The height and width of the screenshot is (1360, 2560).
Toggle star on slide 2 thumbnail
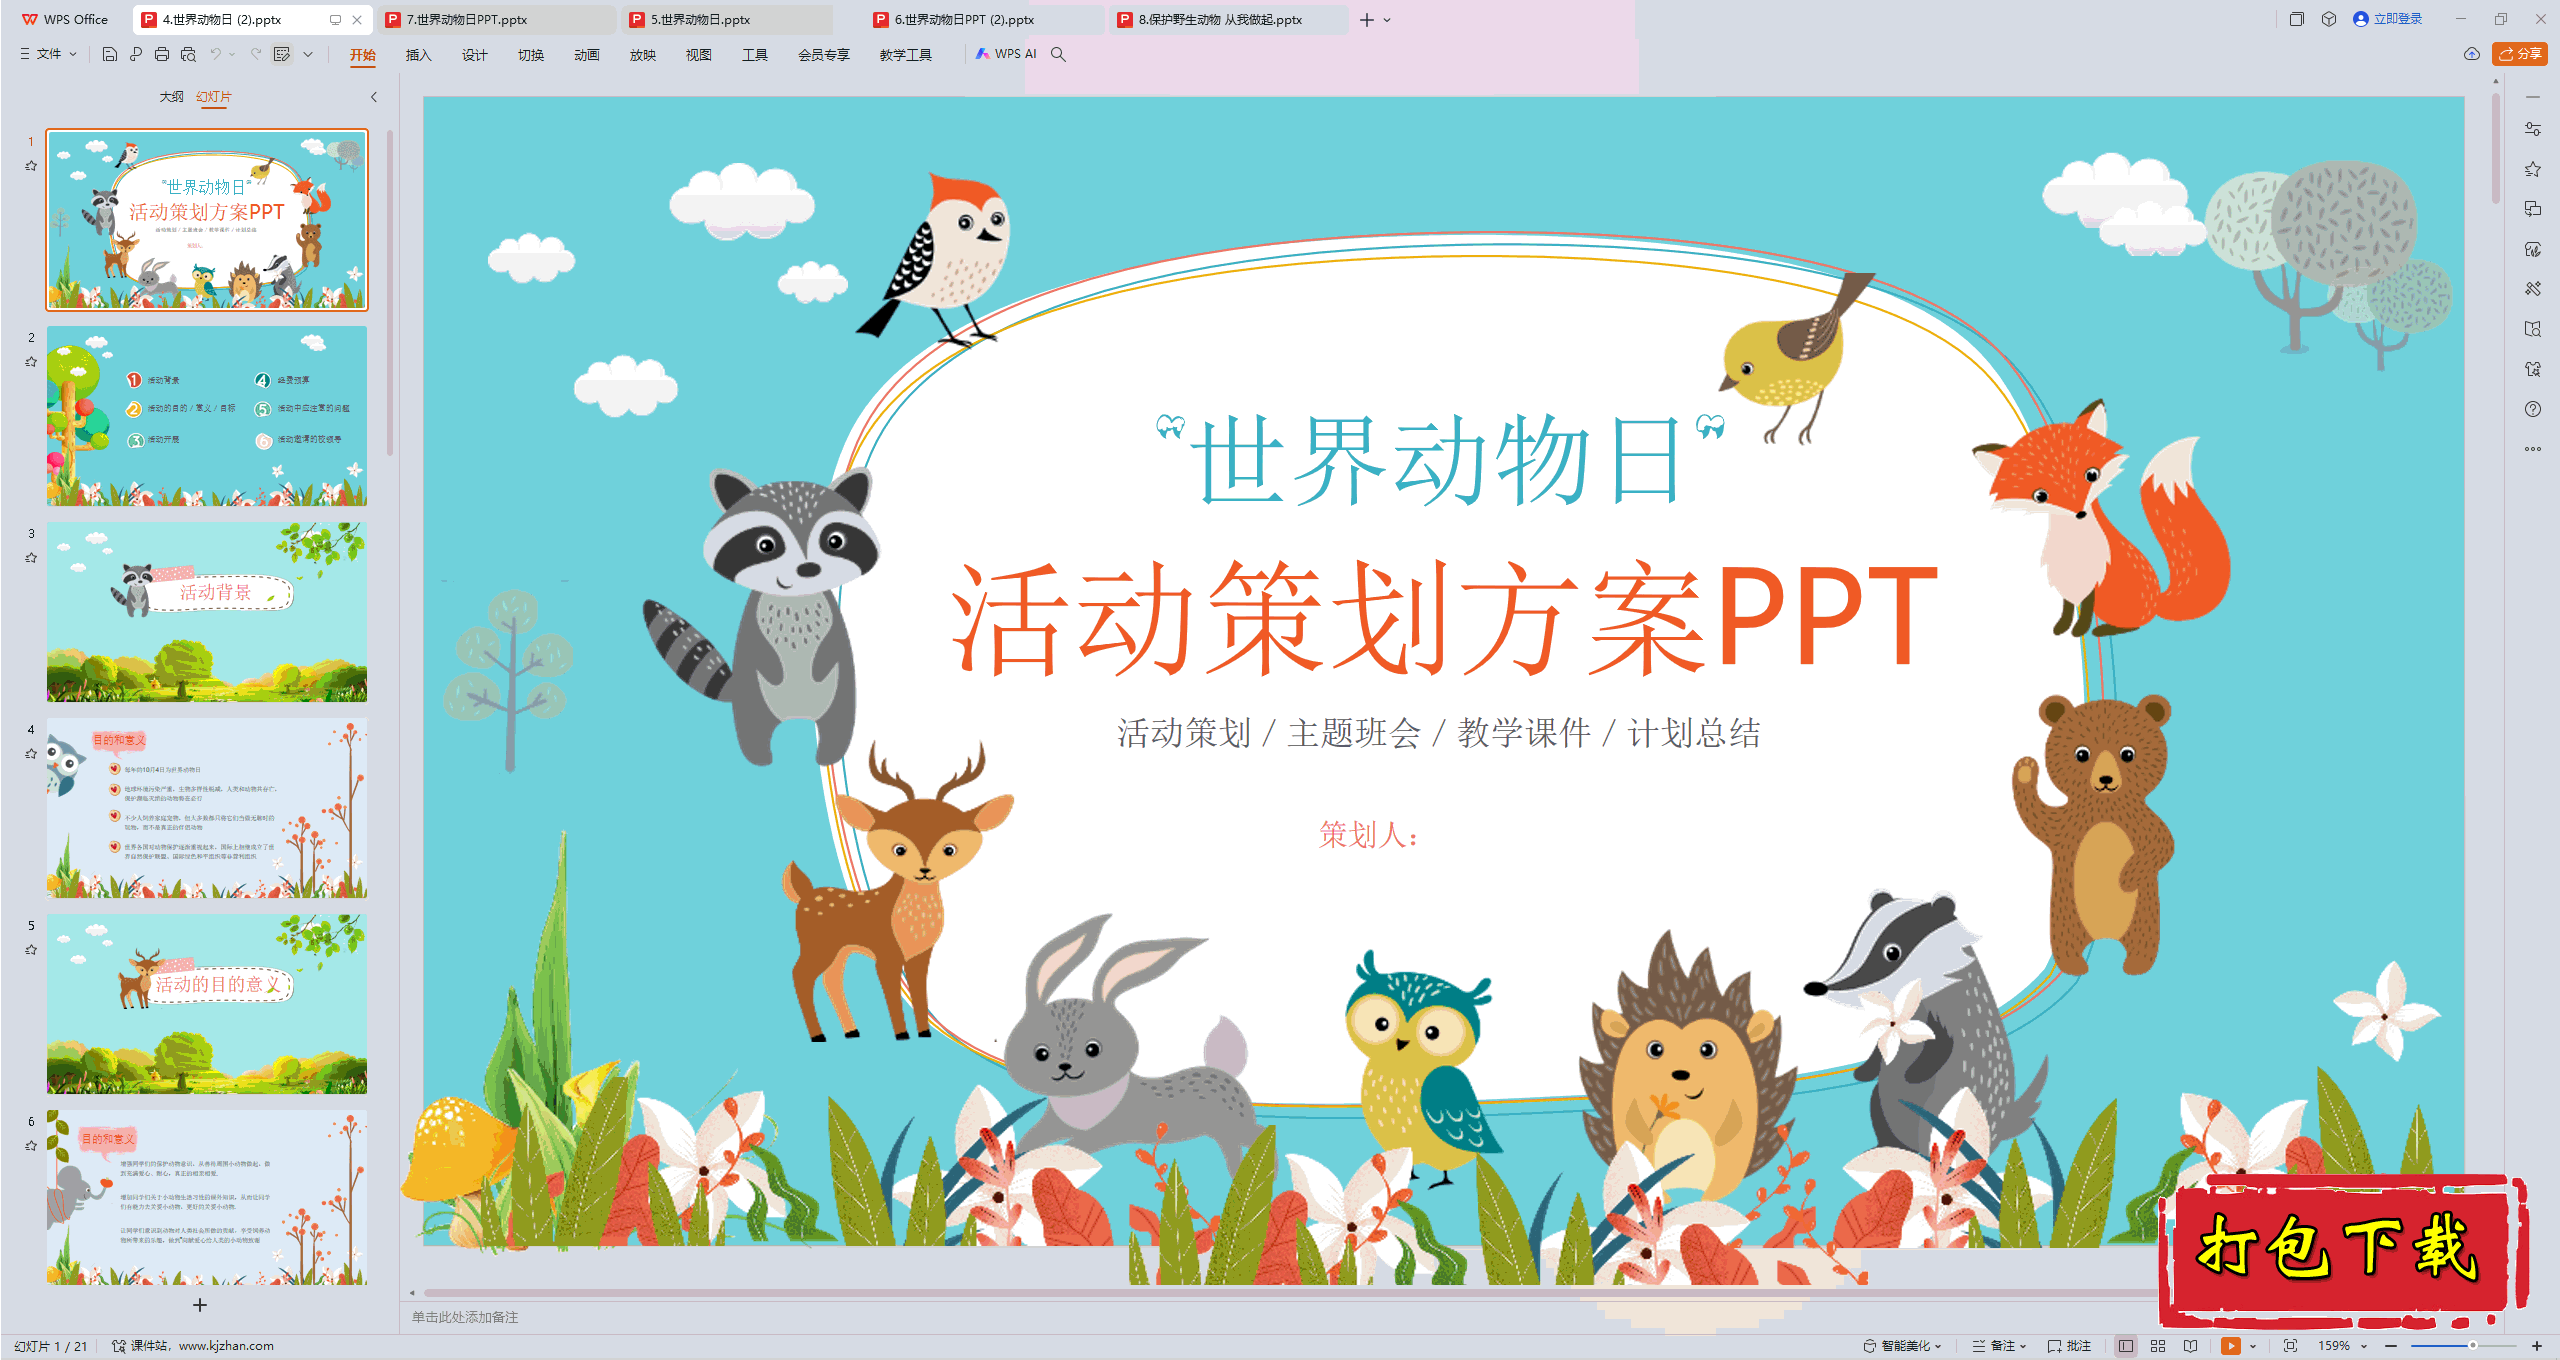pyautogui.click(x=31, y=362)
